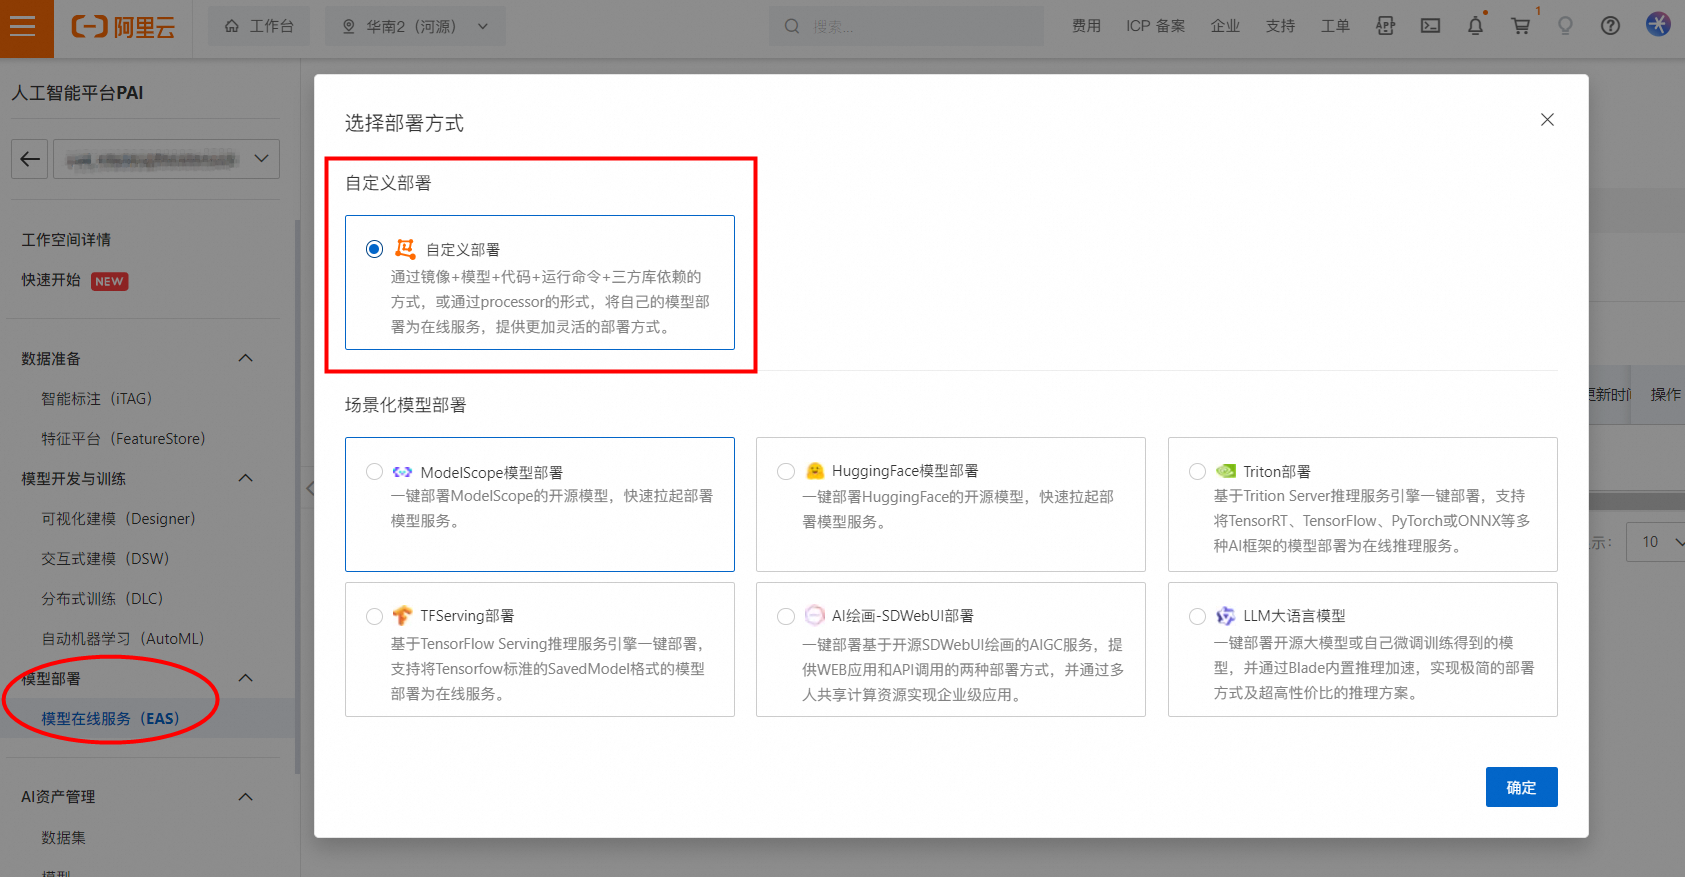Open the 华南2（河源）region dropdown
Screen dimensions: 1685x877
pyautogui.click(x=415, y=26)
